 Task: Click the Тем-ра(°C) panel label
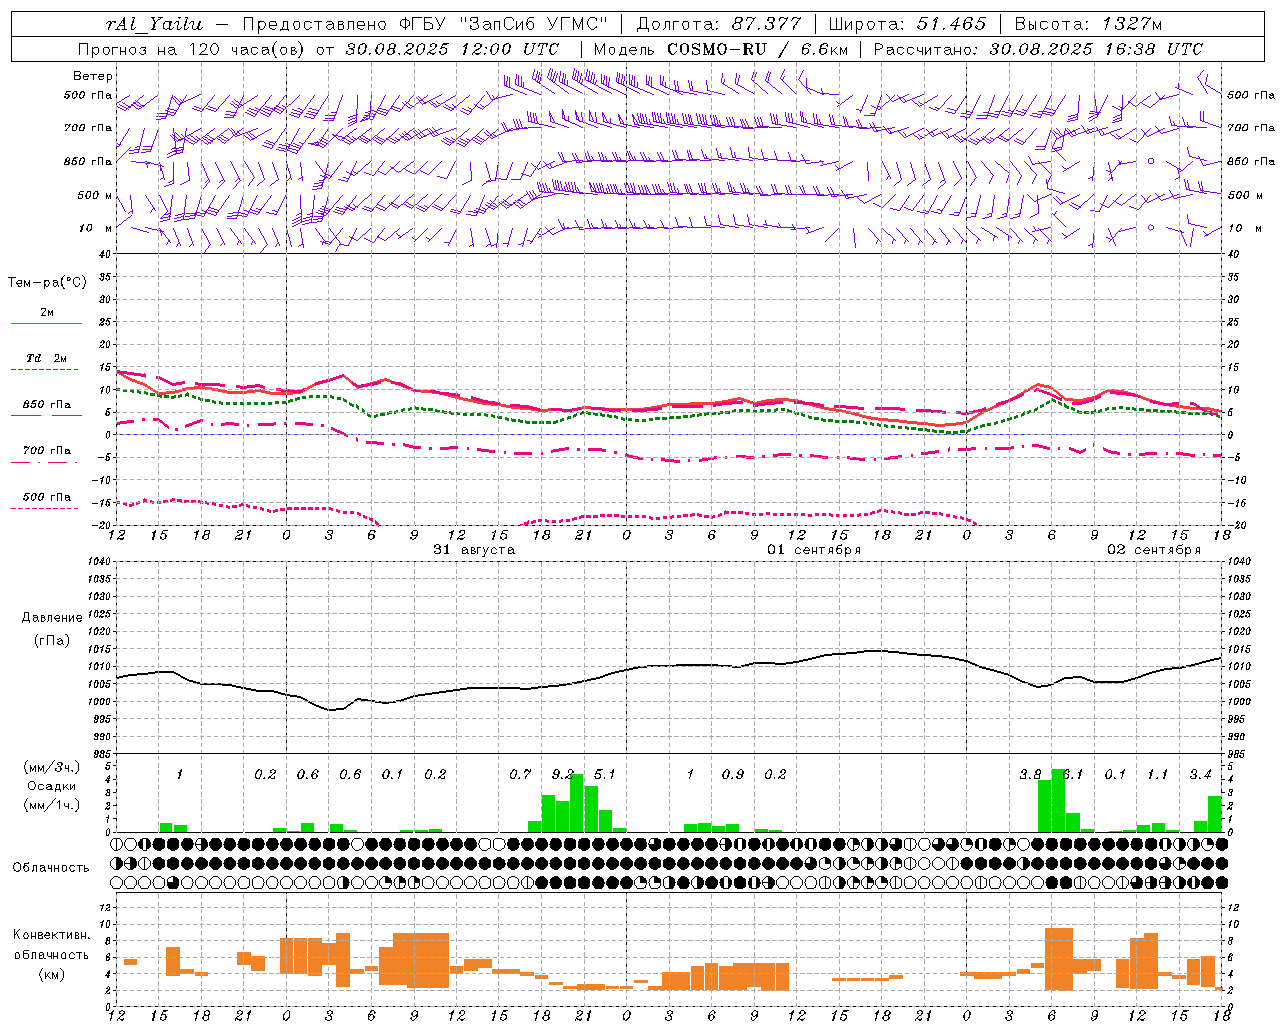(47, 282)
